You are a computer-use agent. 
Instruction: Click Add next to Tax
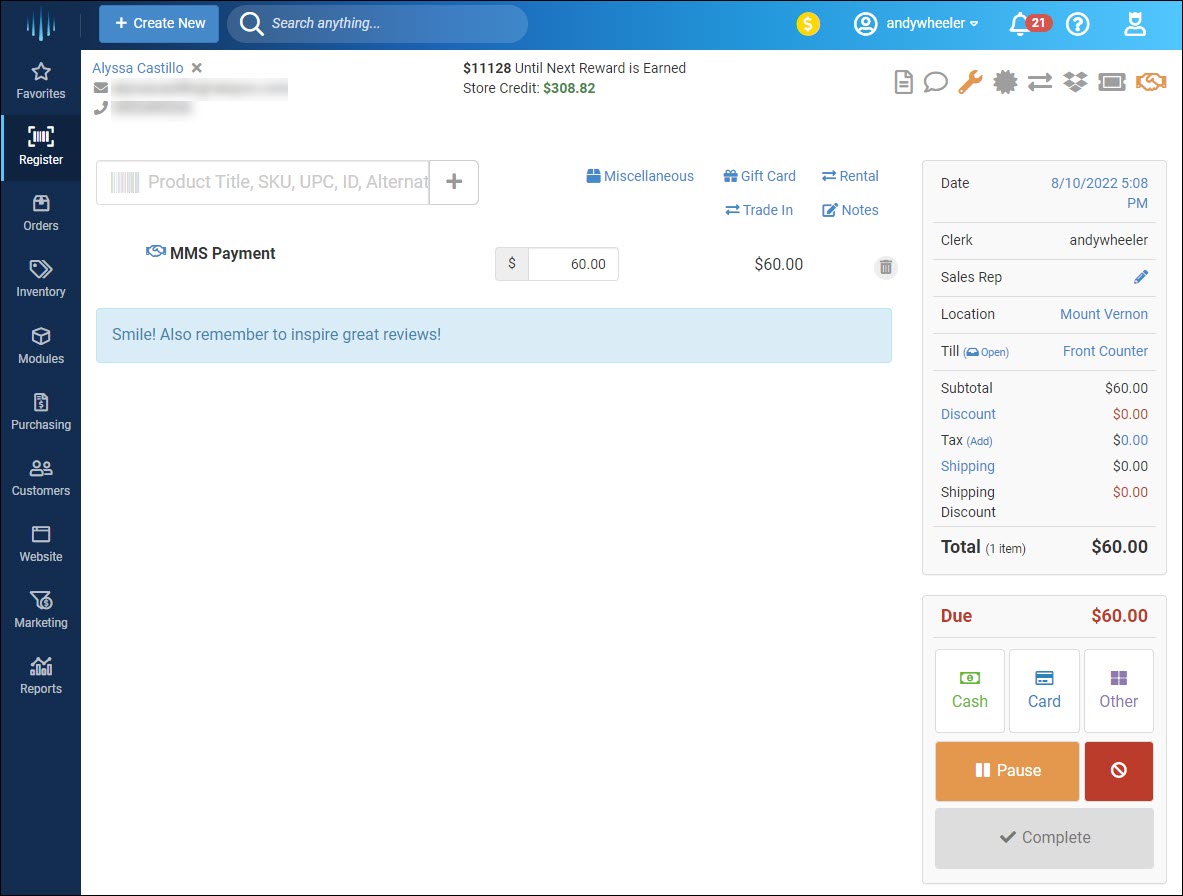coord(979,441)
